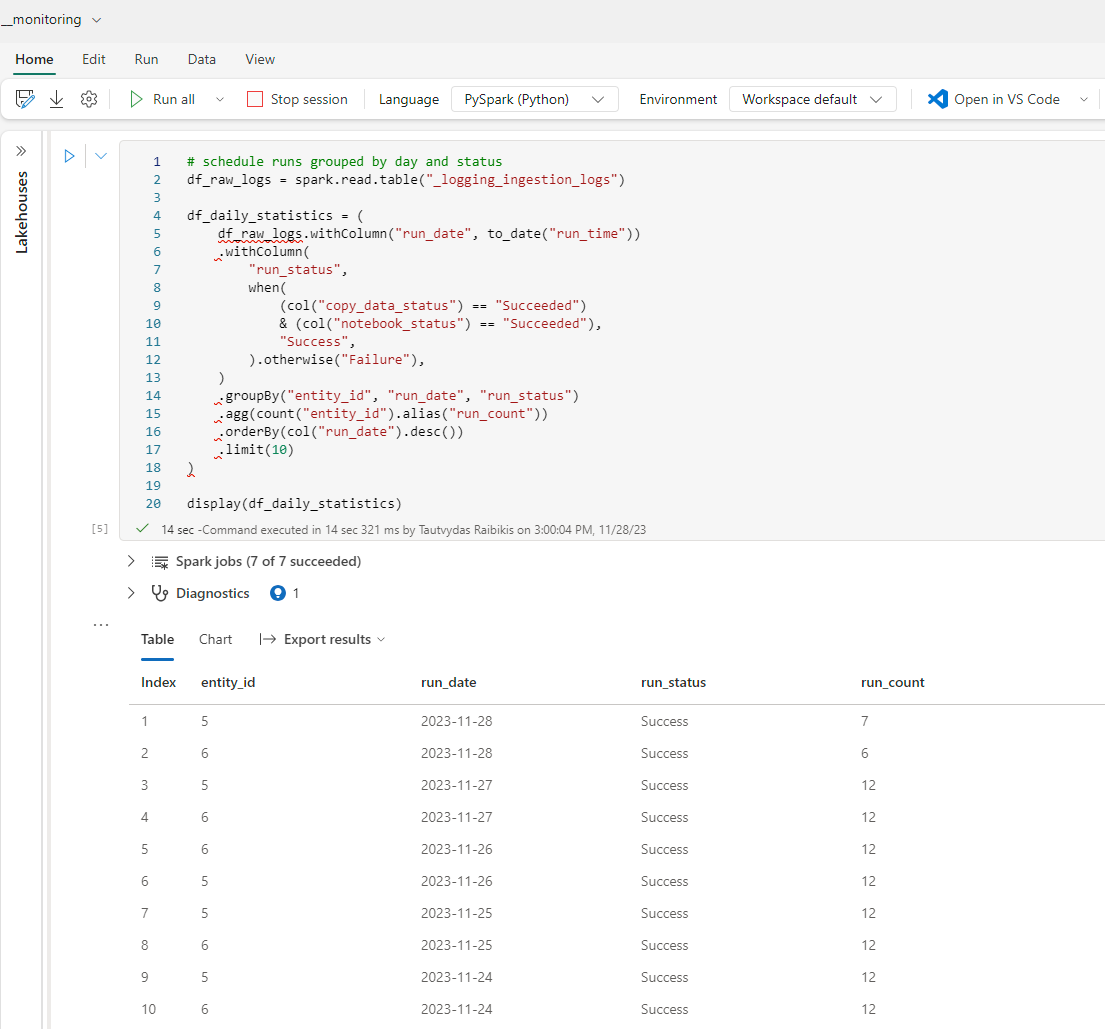Expand the Lakehouses panel double-chevron

click(21, 151)
